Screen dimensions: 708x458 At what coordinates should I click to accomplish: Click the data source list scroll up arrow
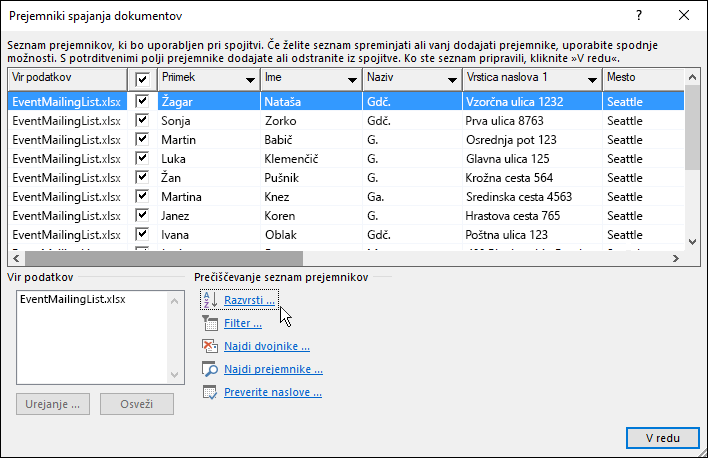(x=175, y=301)
